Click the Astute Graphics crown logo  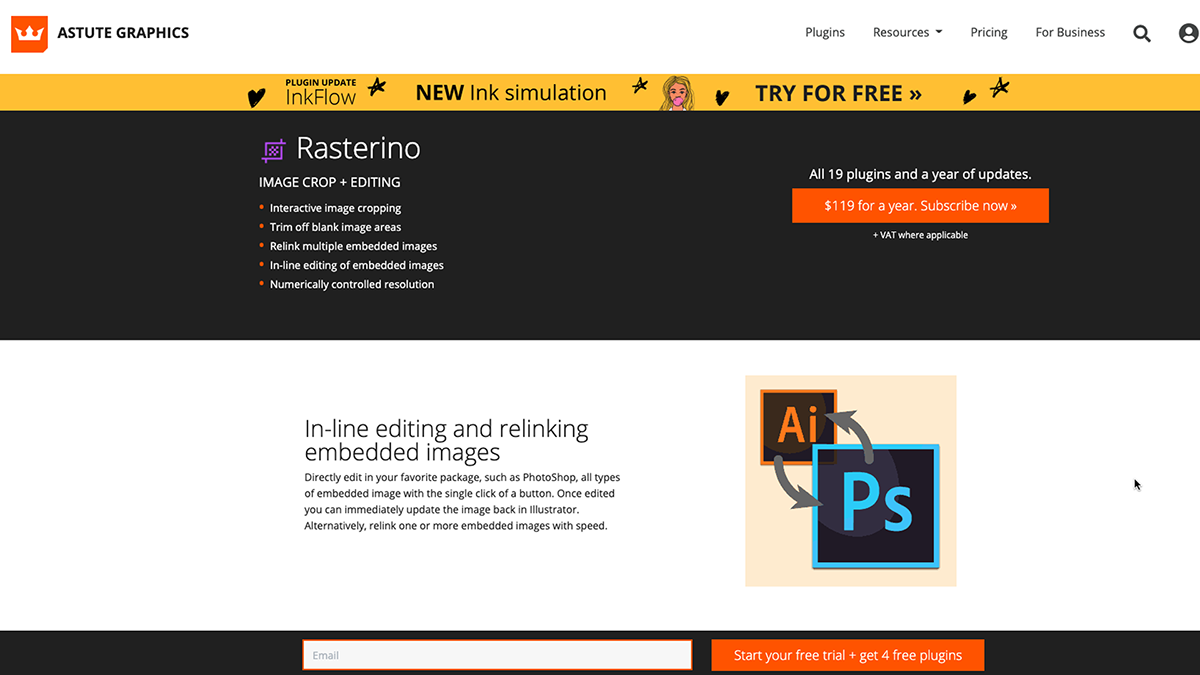[x=29, y=33]
